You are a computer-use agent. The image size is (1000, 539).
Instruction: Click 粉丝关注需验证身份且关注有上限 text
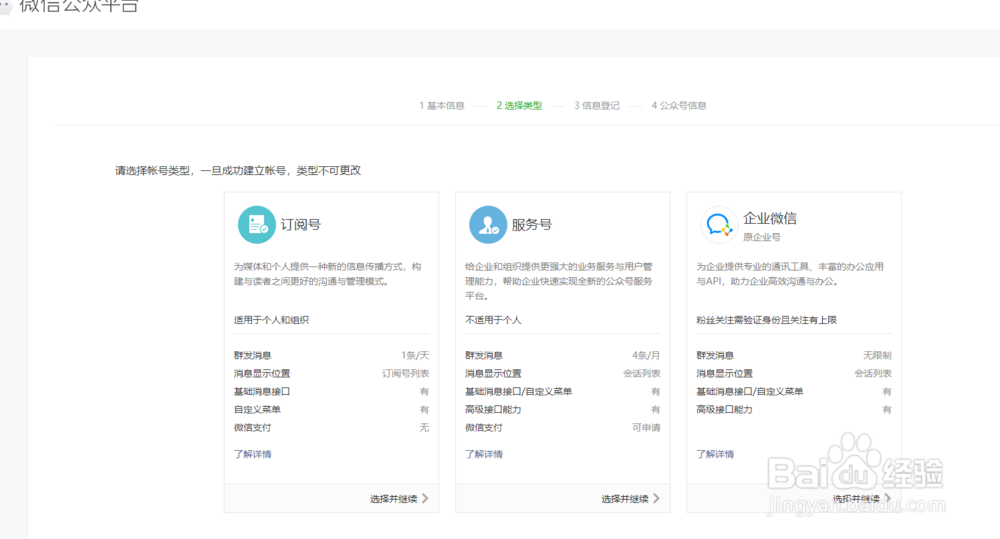coord(767,320)
